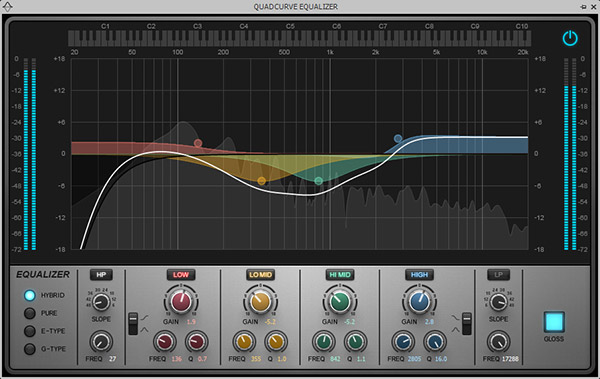Click the HI MID Q value 1.1
The image size is (600, 379).
(361, 359)
